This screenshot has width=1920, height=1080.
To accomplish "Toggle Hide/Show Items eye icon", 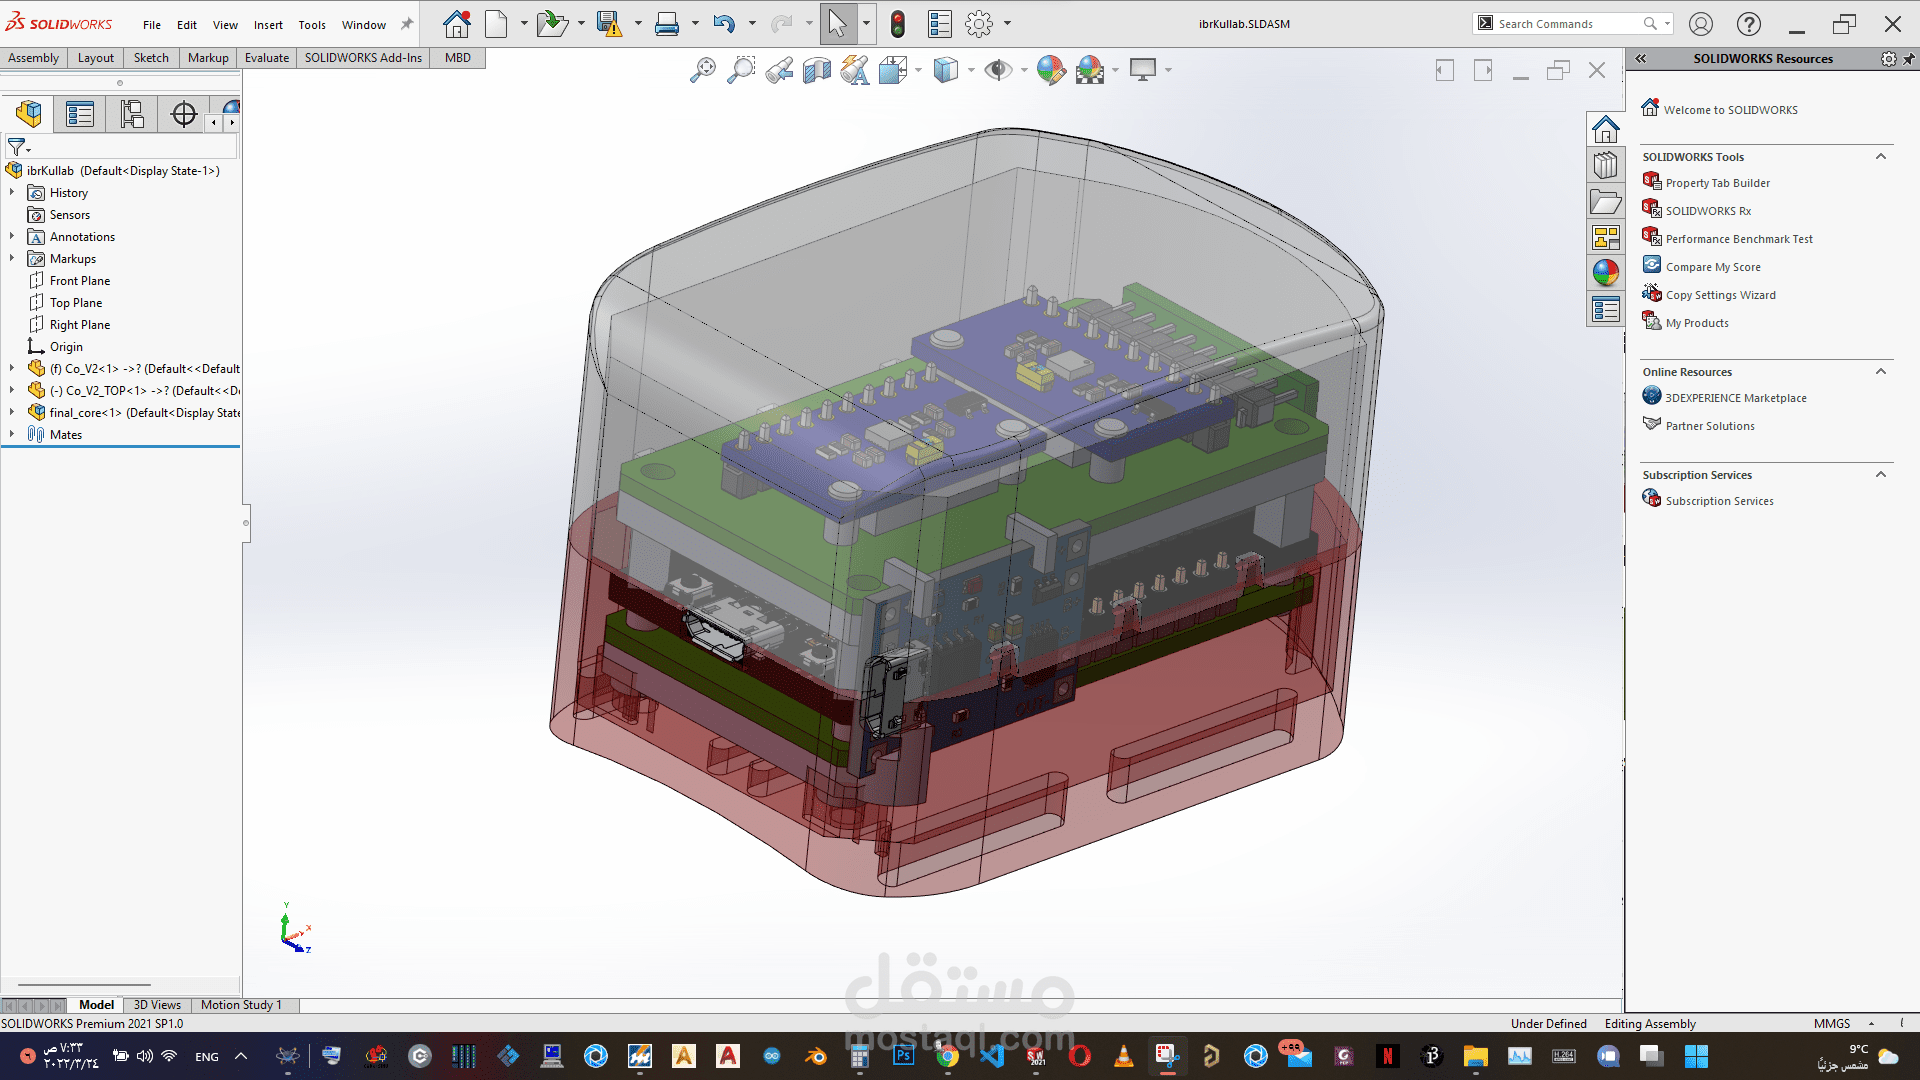I will [997, 70].
